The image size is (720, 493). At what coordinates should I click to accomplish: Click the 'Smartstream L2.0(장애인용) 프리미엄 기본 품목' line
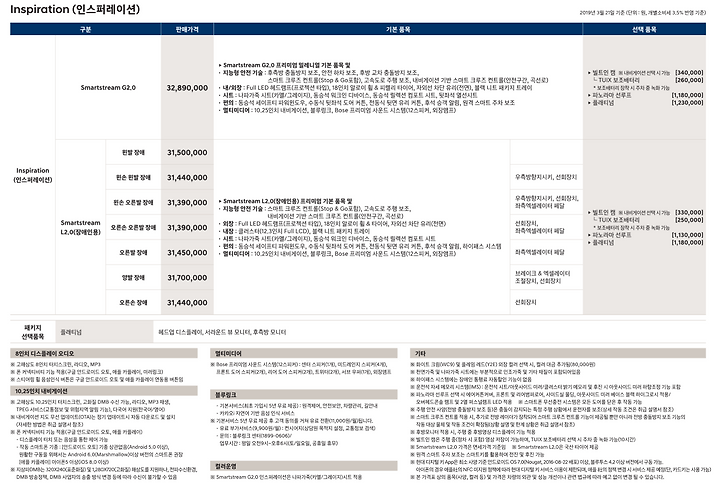click(x=285, y=201)
